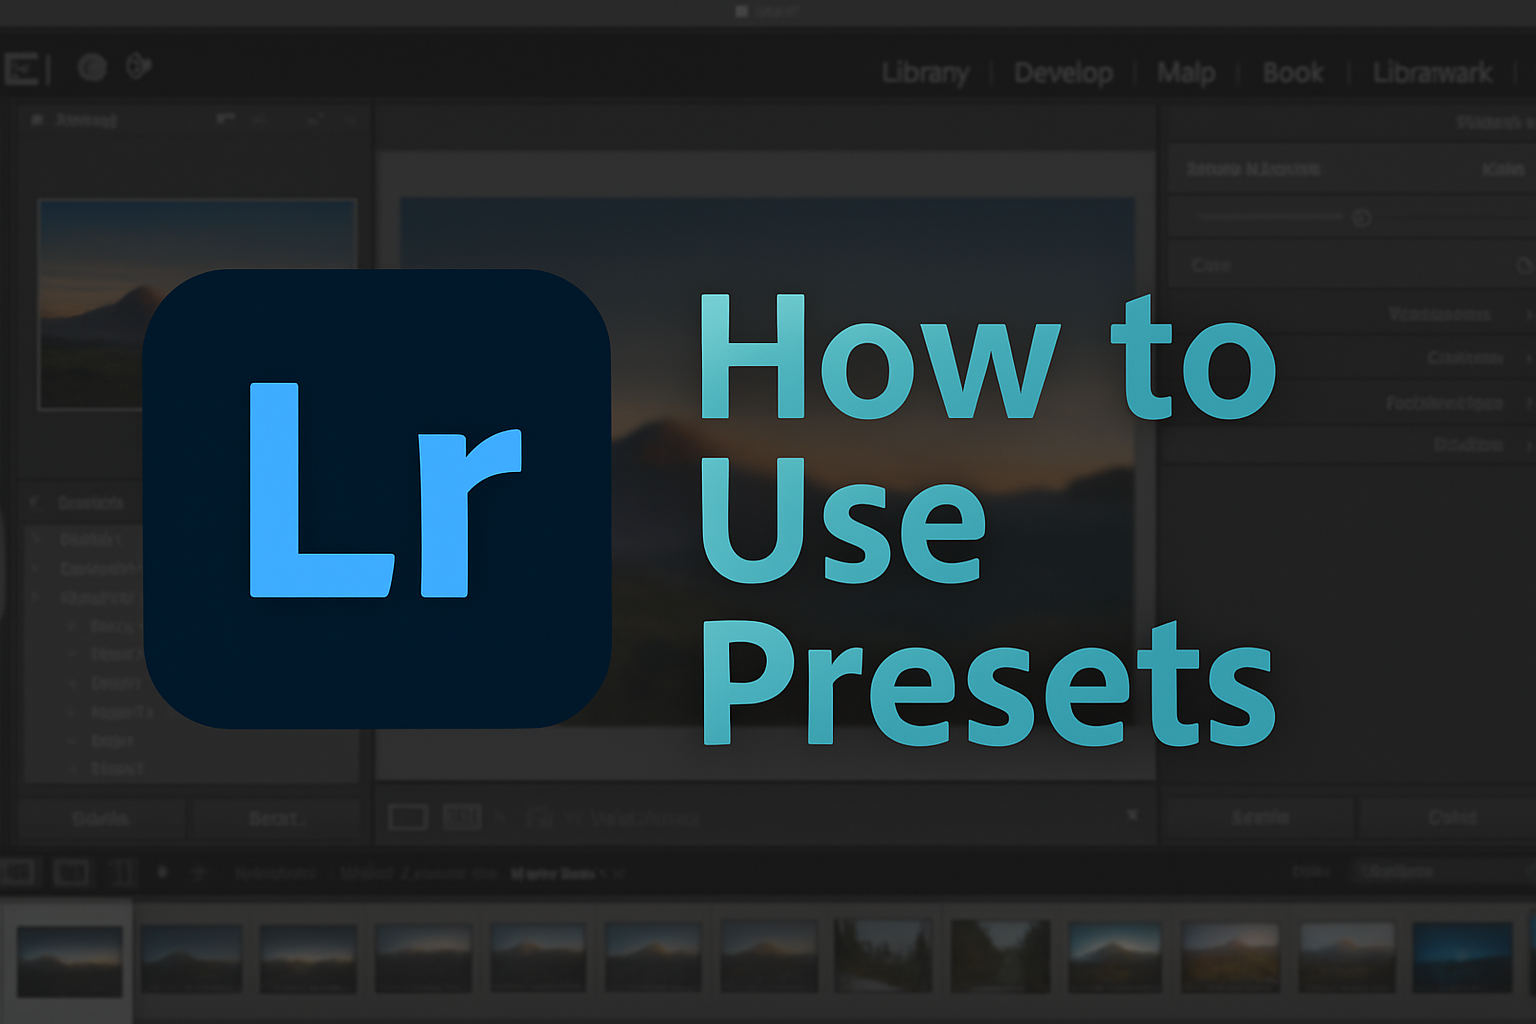This screenshot has height=1024, width=1536.
Task: Pick the deep blue filmstrip thumbnail
Action: point(1462,957)
